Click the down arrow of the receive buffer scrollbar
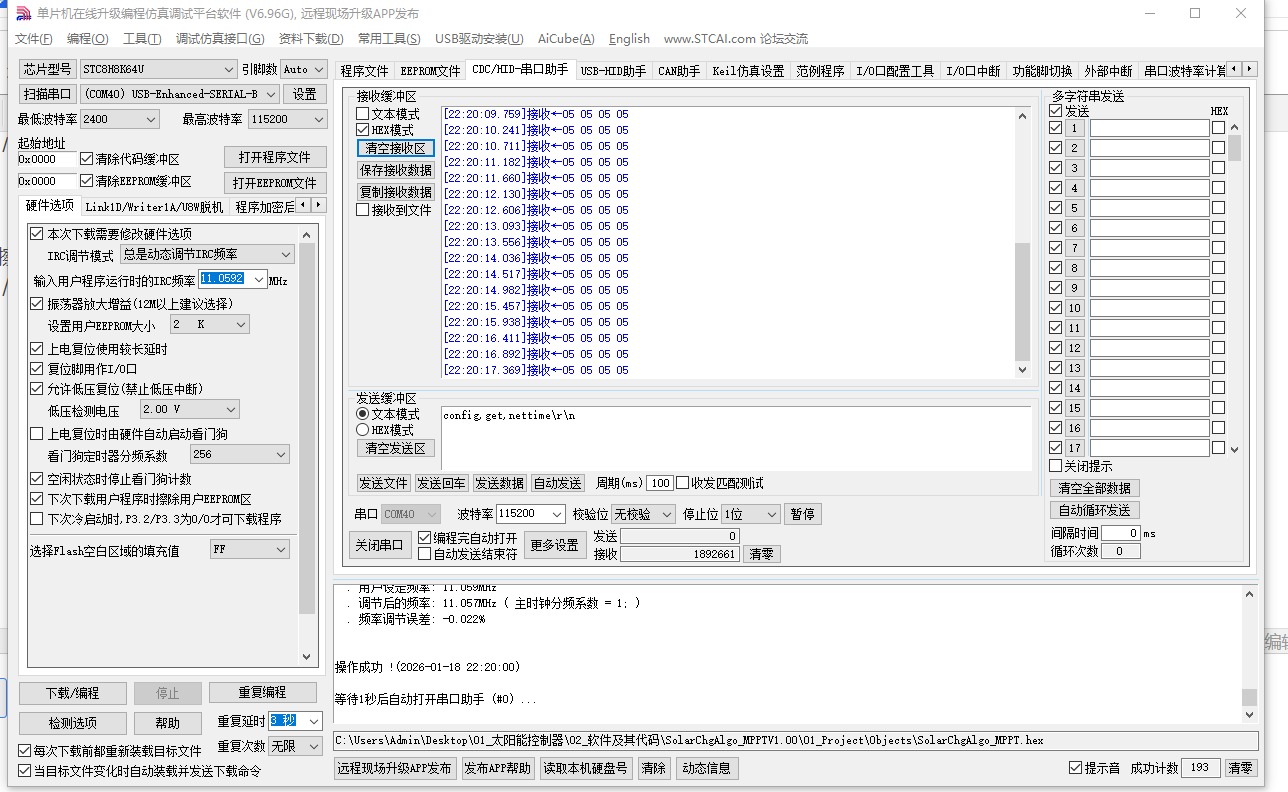 1022,370
